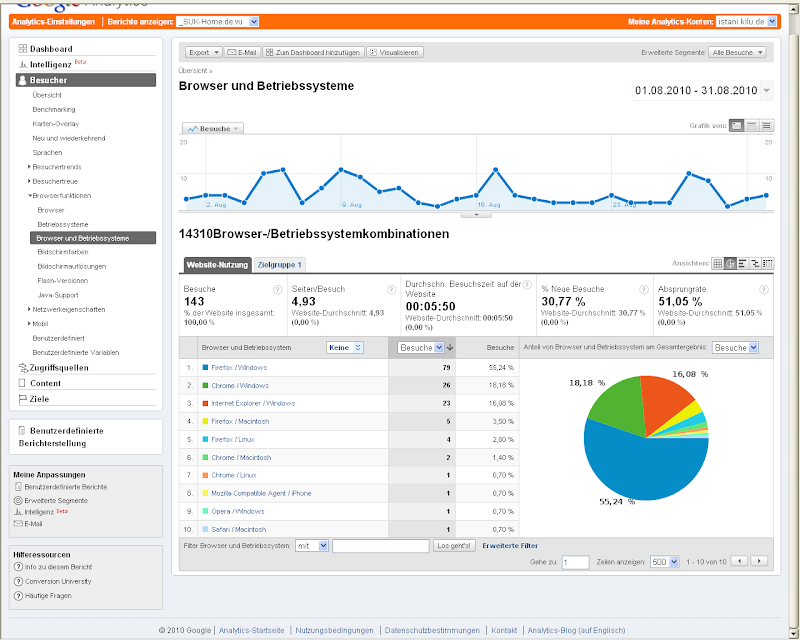Image resolution: width=800 pixels, height=640 pixels.
Task: Click the 'Los geht's!' filter button
Action: (455, 545)
